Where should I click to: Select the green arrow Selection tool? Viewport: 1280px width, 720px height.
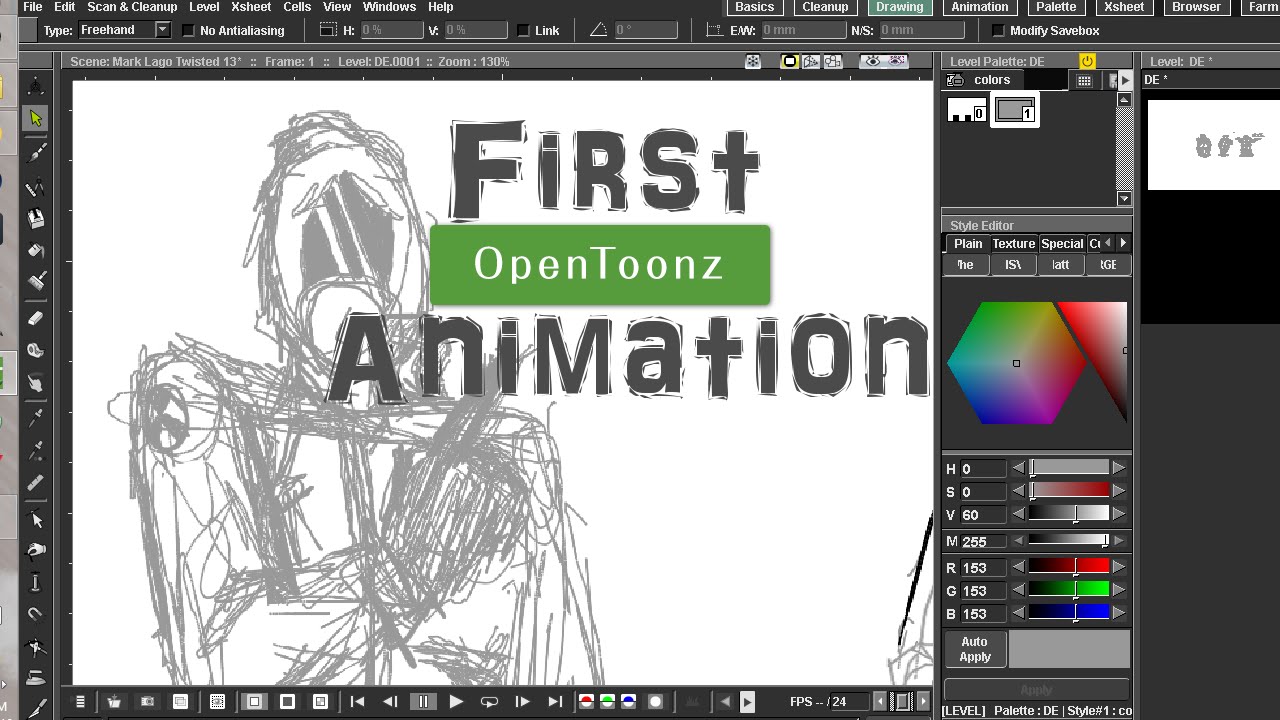pos(36,118)
